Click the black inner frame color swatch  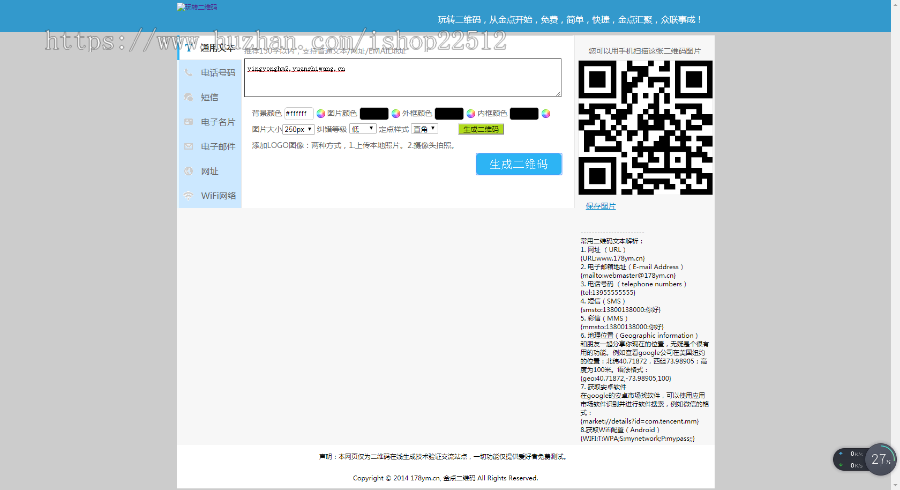coord(524,114)
